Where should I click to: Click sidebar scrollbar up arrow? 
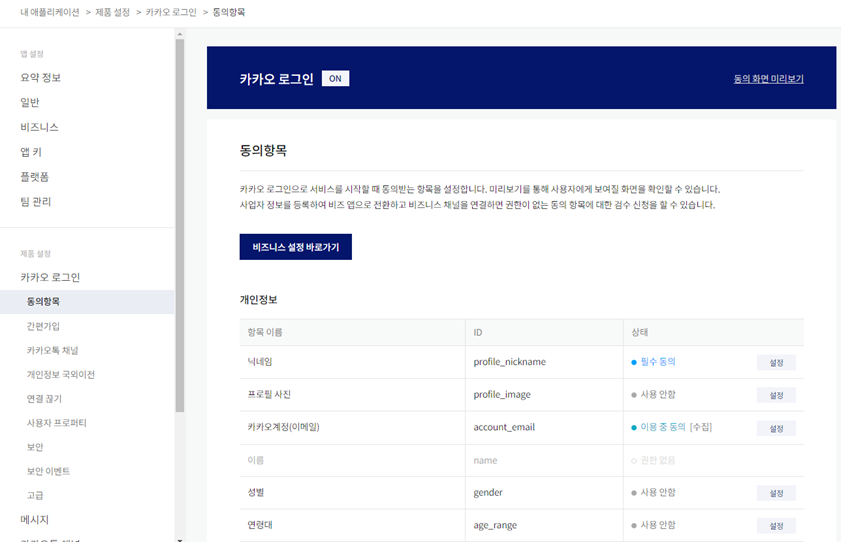tap(180, 34)
